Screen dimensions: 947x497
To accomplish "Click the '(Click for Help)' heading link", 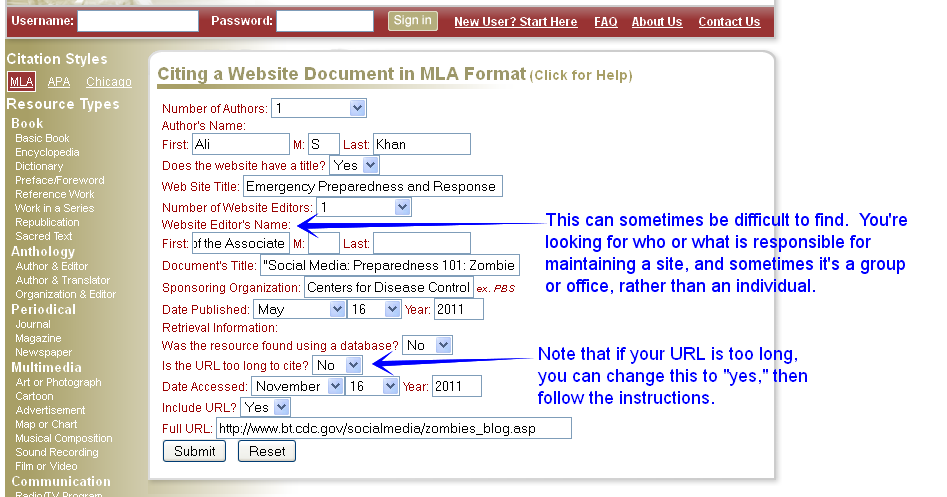I will point(581,75).
